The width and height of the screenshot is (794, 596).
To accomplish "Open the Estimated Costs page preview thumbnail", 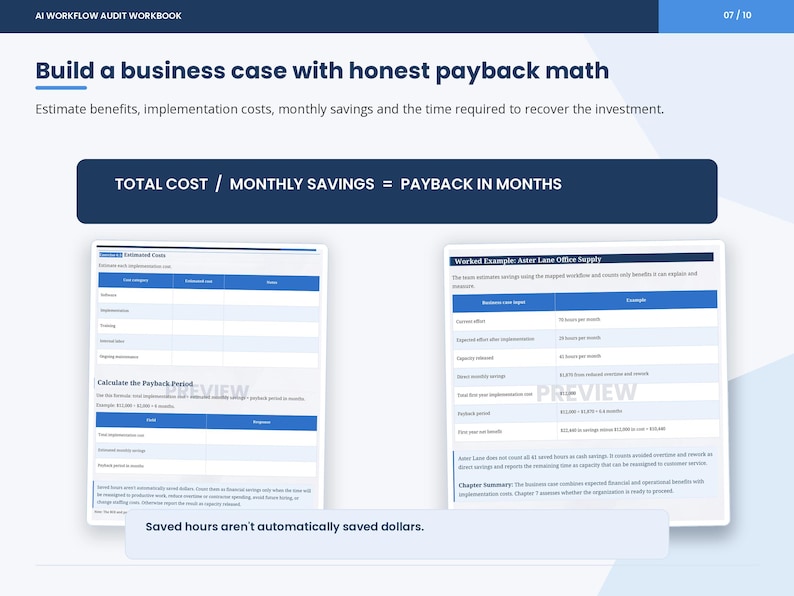I will 207,382.
